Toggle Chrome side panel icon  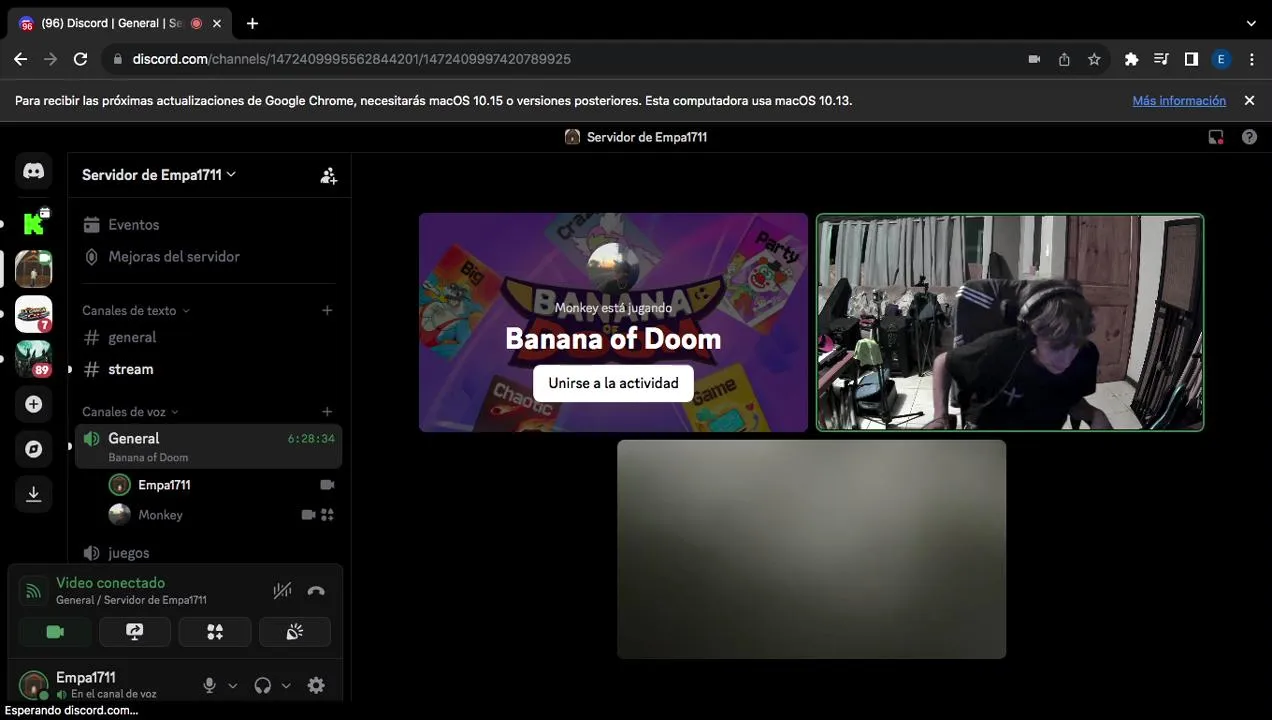click(1191, 59)
